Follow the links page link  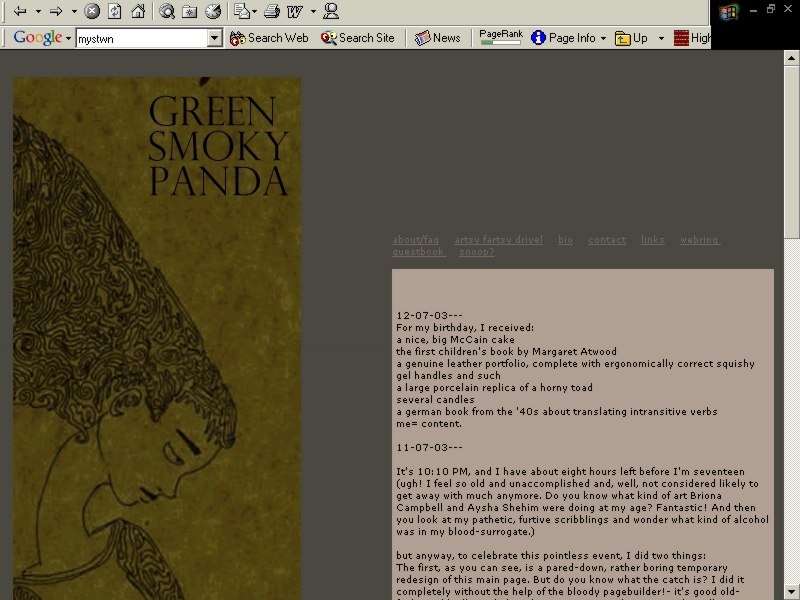[653, 240]
